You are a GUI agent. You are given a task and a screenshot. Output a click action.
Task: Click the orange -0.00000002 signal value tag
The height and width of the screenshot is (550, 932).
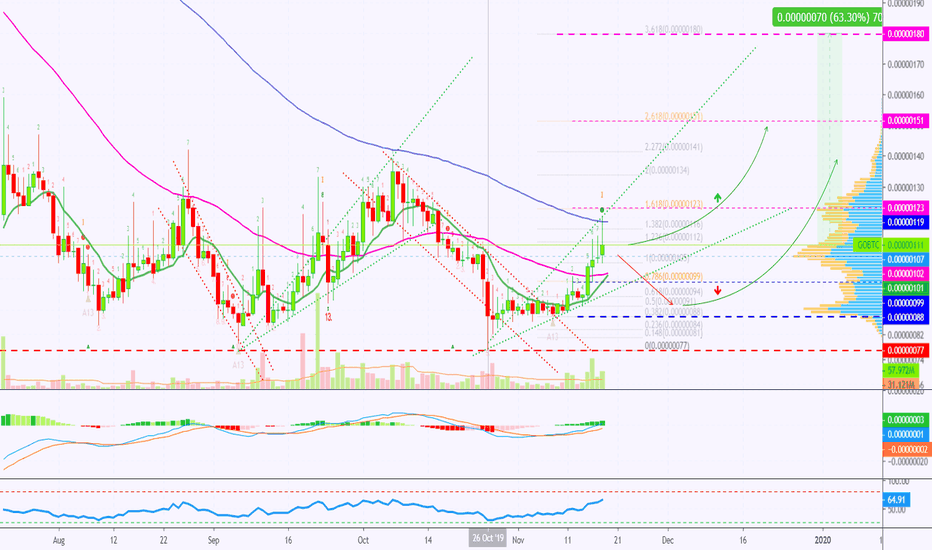coord(906,449)
